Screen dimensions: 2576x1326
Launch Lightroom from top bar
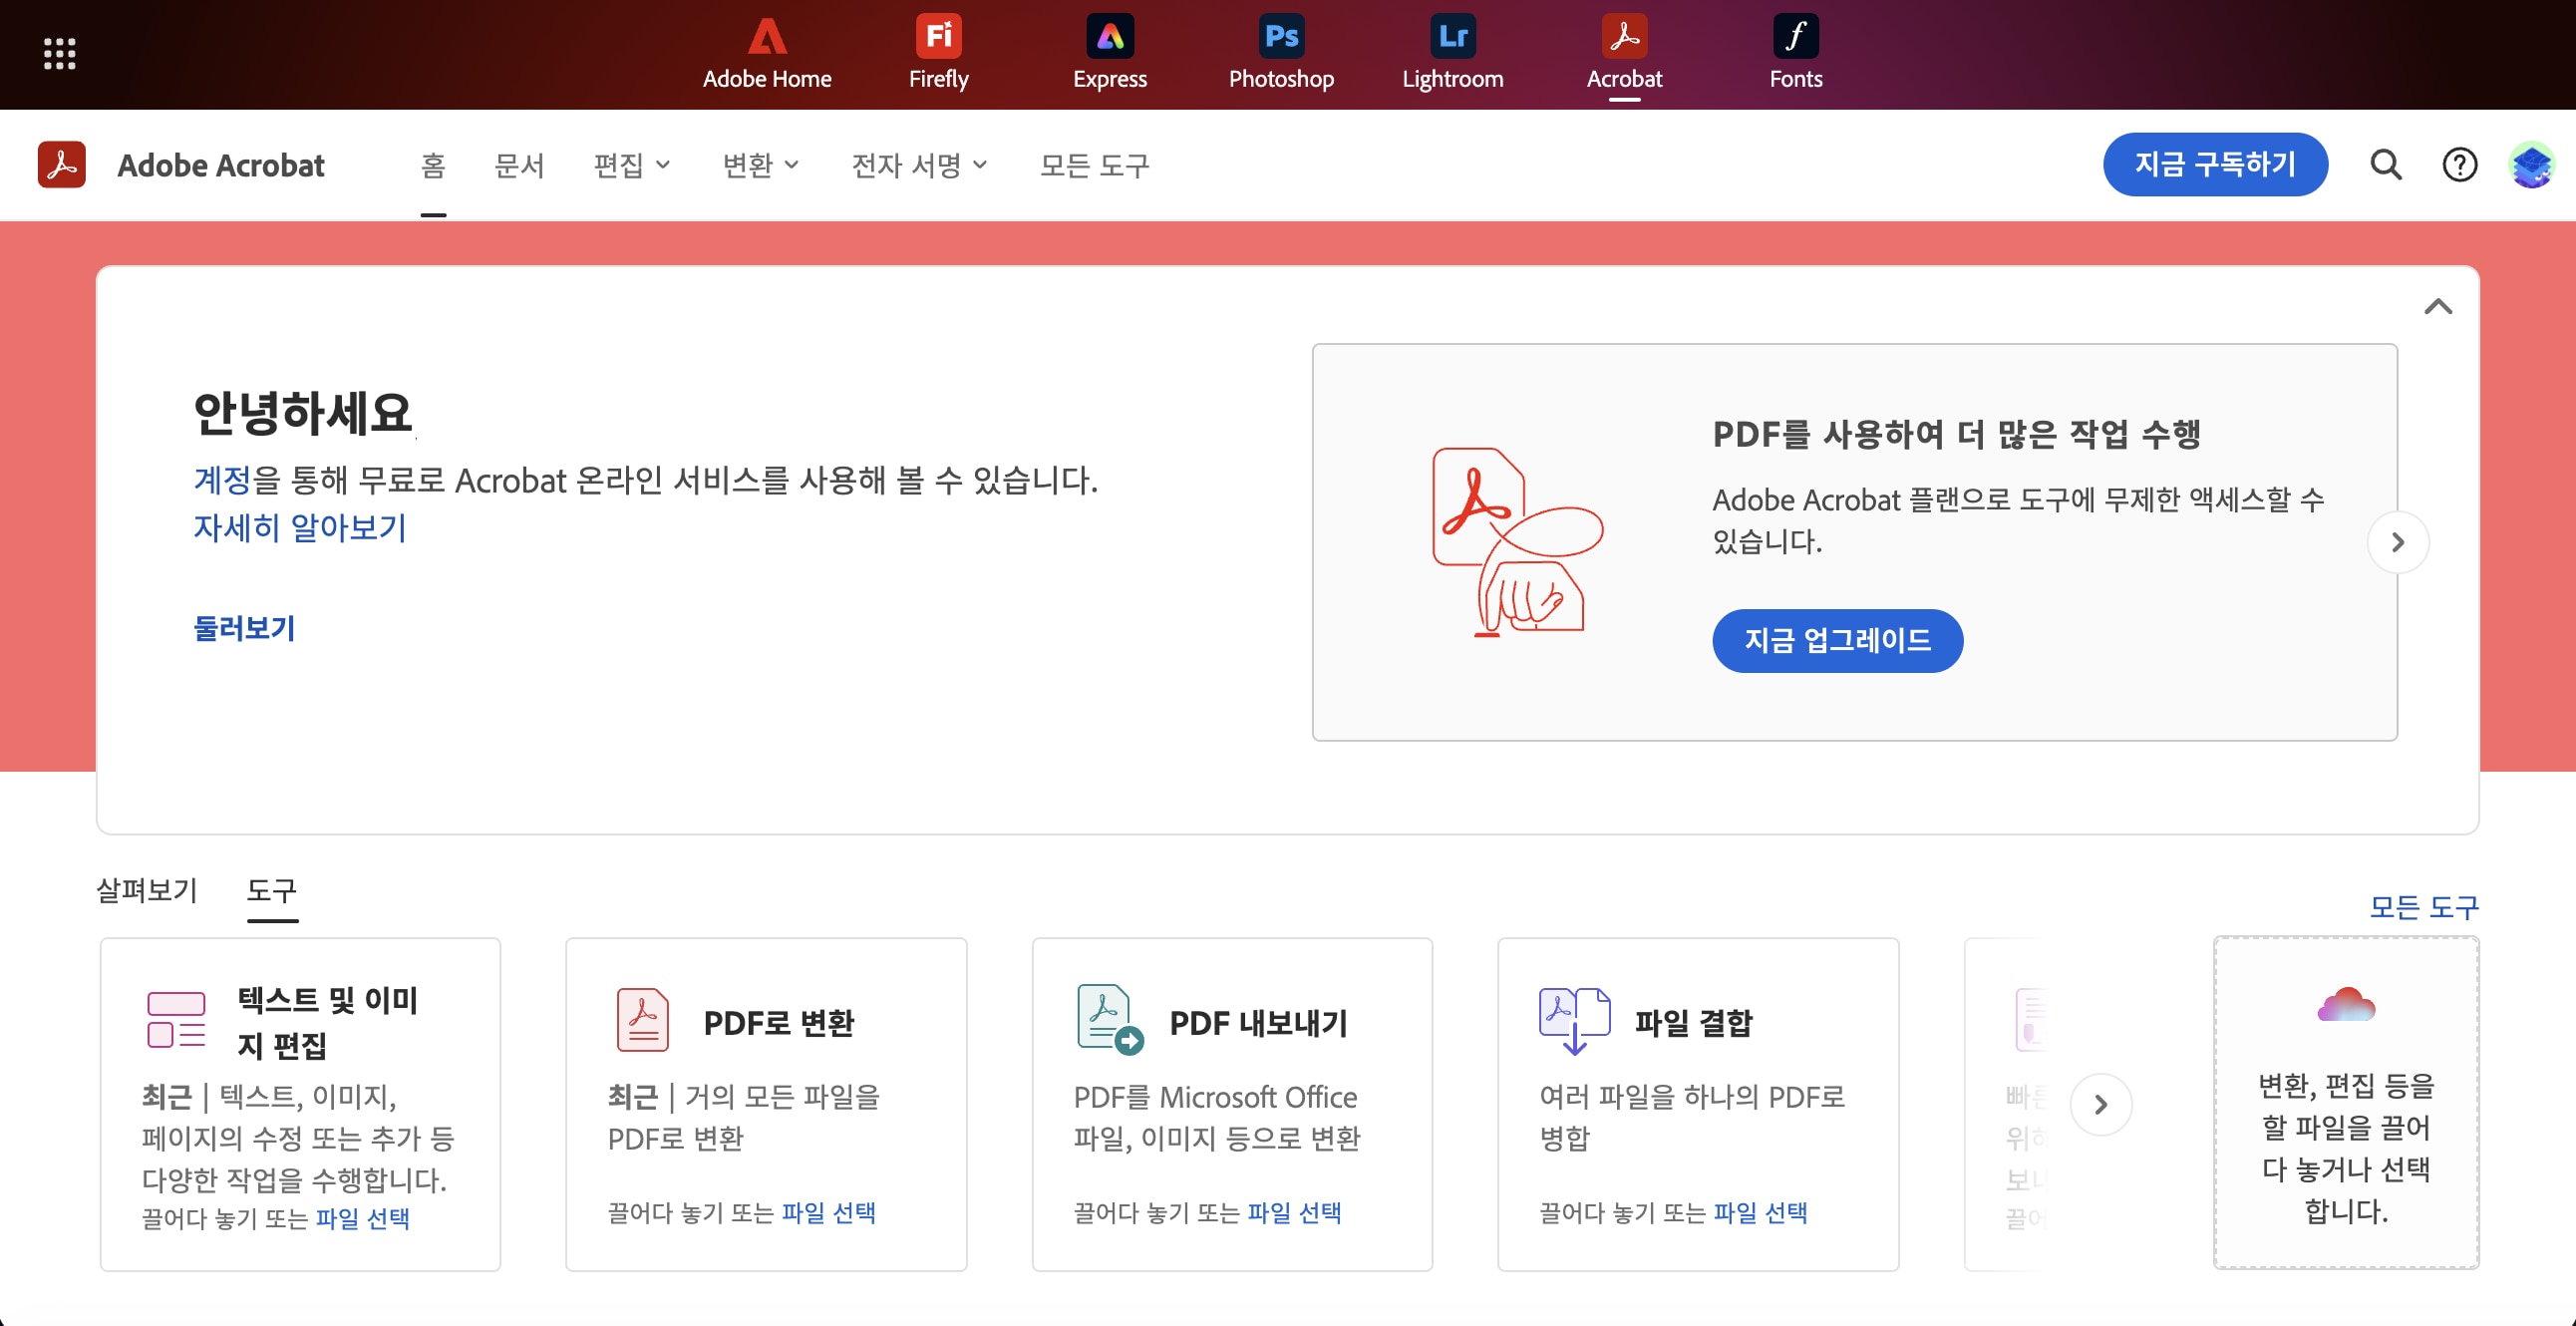click(1452, 38)
